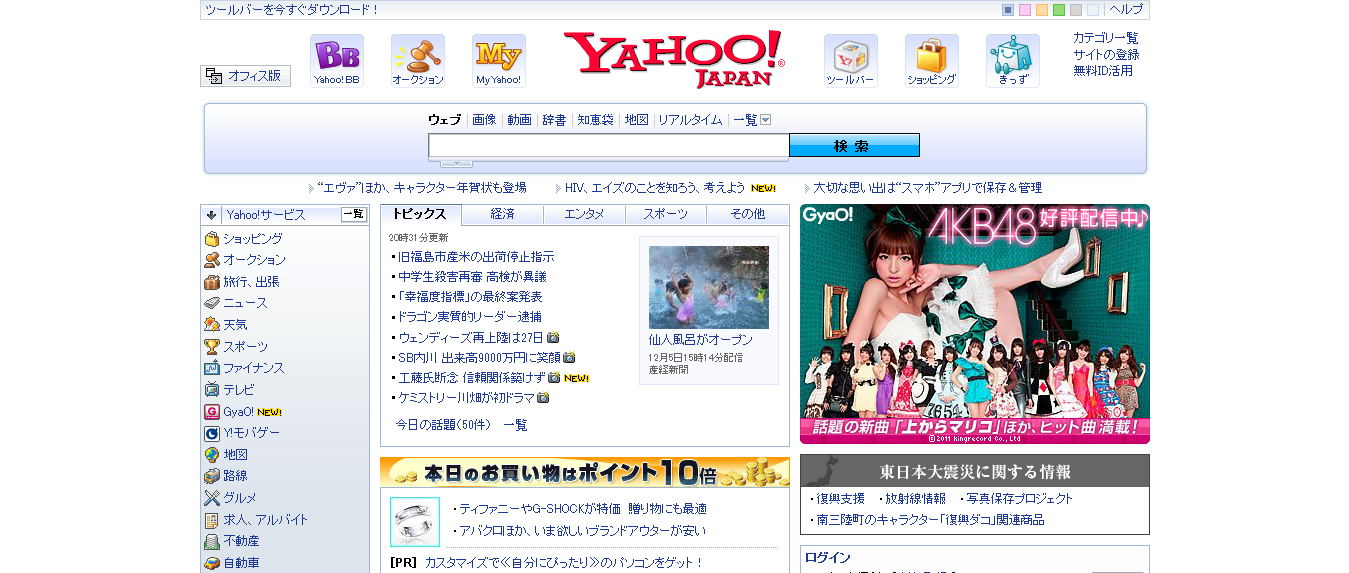Select the リアルタイム search tab

689,120
